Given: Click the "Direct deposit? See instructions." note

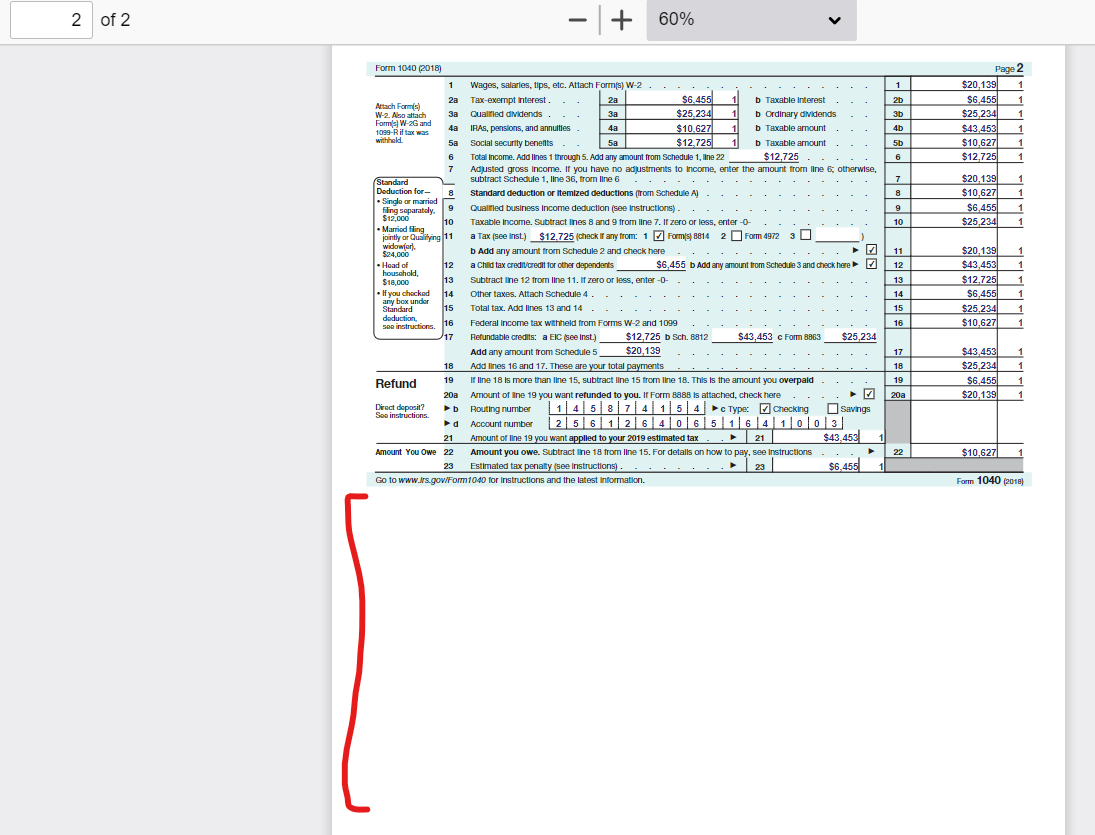Looking at the screenshot, I should pos(402,411).
